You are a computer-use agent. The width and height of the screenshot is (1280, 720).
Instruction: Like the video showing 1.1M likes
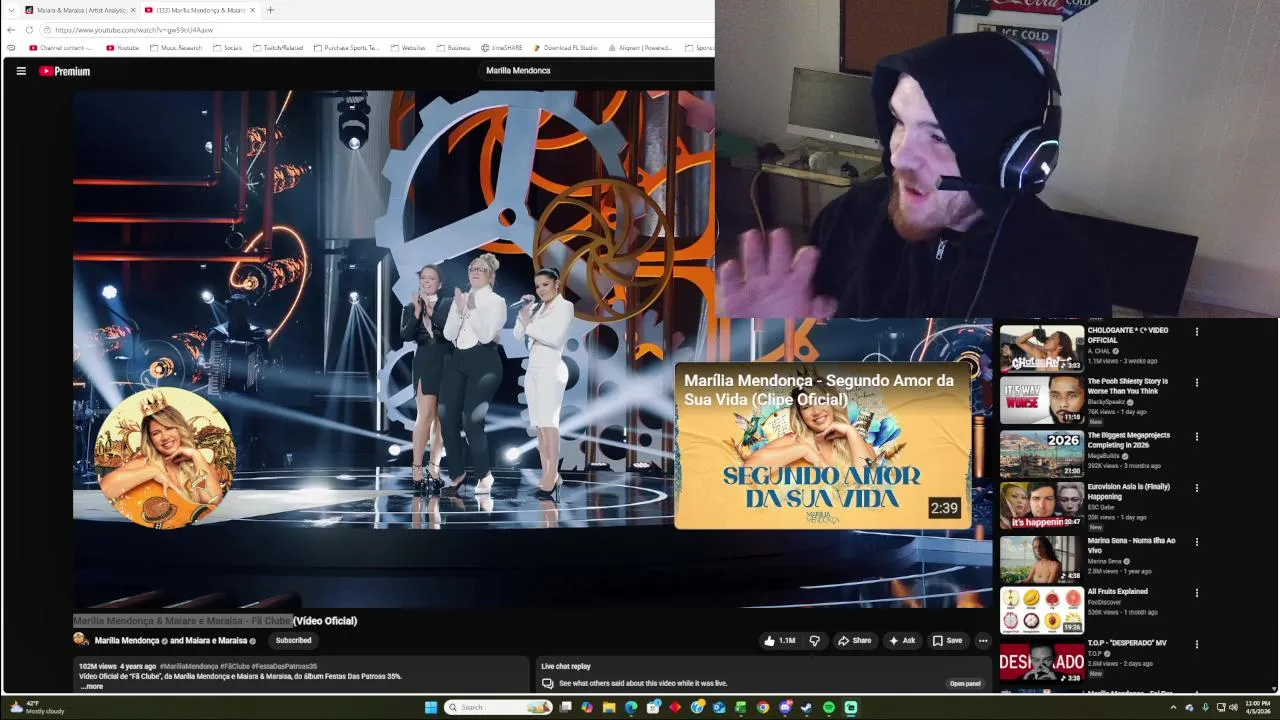780,641
